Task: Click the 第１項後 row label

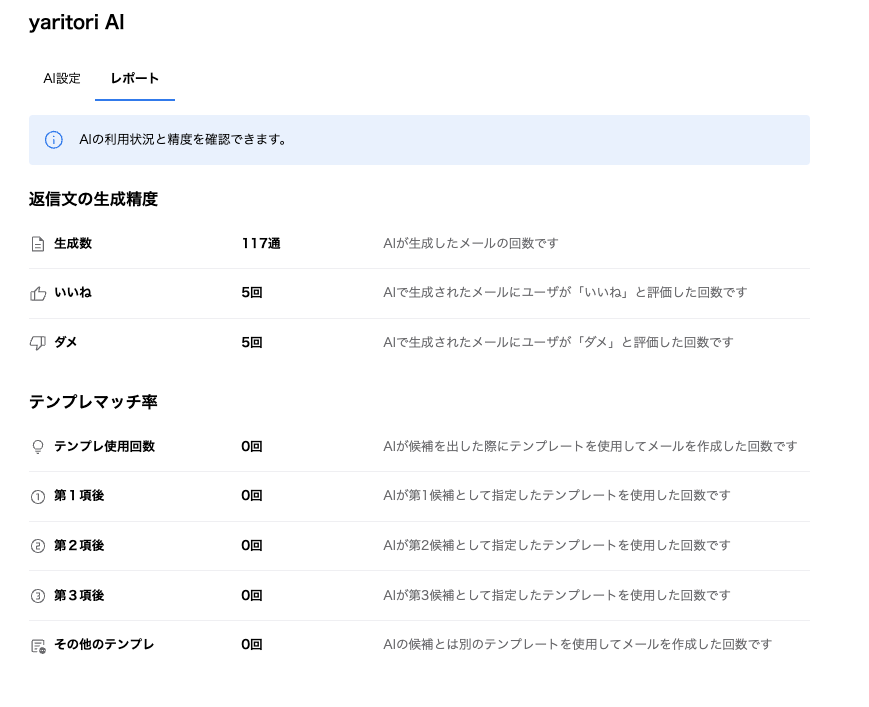Action: [x=79, y=495]
